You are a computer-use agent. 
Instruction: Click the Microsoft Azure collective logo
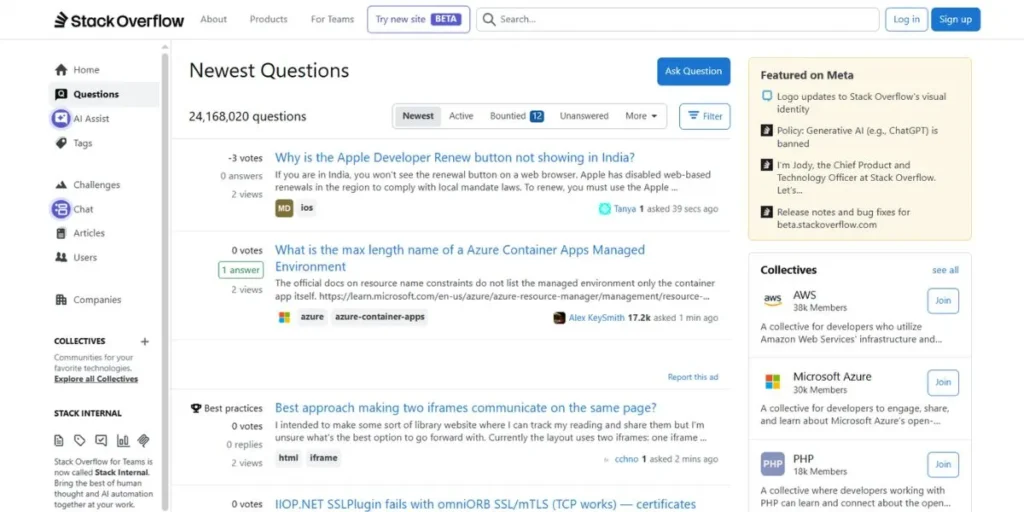[773, 382]
